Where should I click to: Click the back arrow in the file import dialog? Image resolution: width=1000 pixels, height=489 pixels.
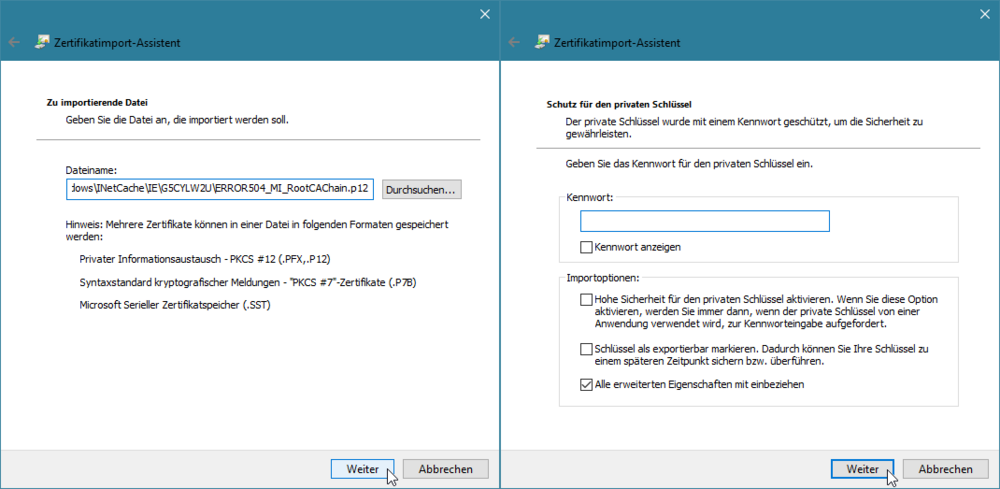click(14, 43)
